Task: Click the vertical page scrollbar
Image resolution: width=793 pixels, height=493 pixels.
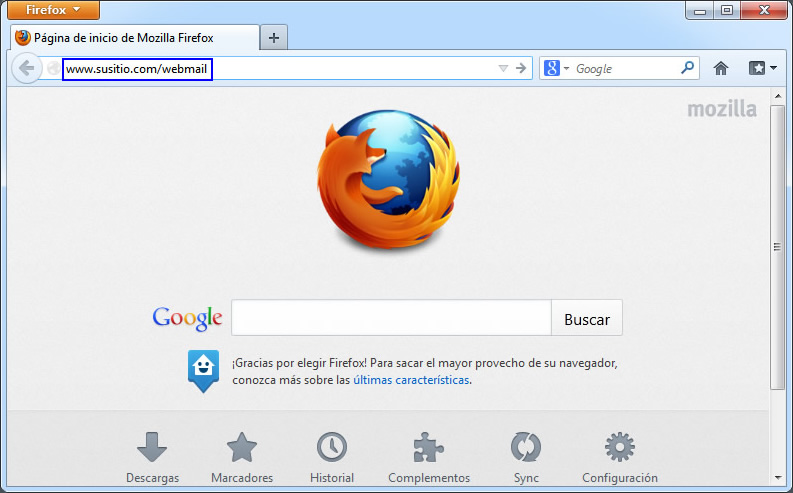Action: (777, 247)
